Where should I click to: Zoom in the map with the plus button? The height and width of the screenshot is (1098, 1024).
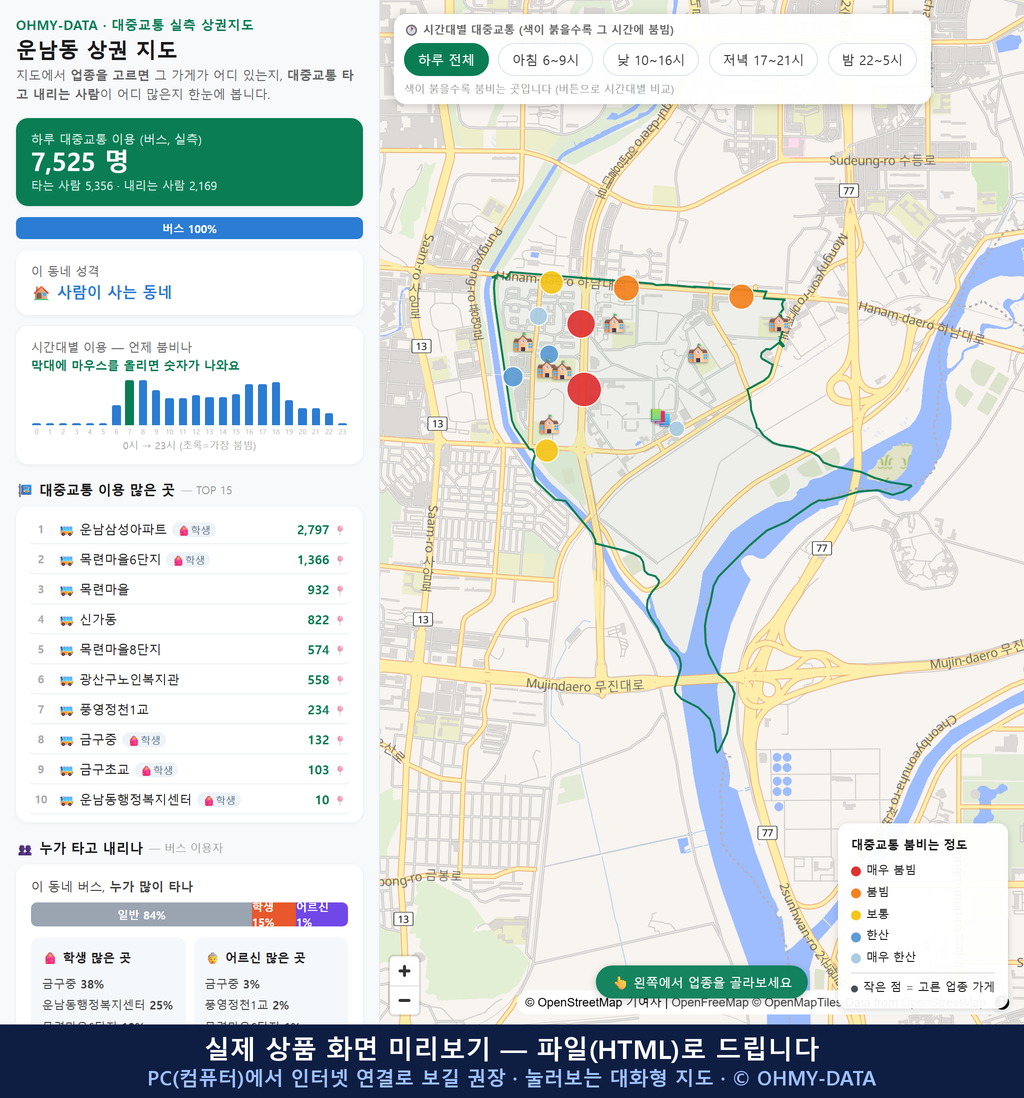tap(404, 971)
